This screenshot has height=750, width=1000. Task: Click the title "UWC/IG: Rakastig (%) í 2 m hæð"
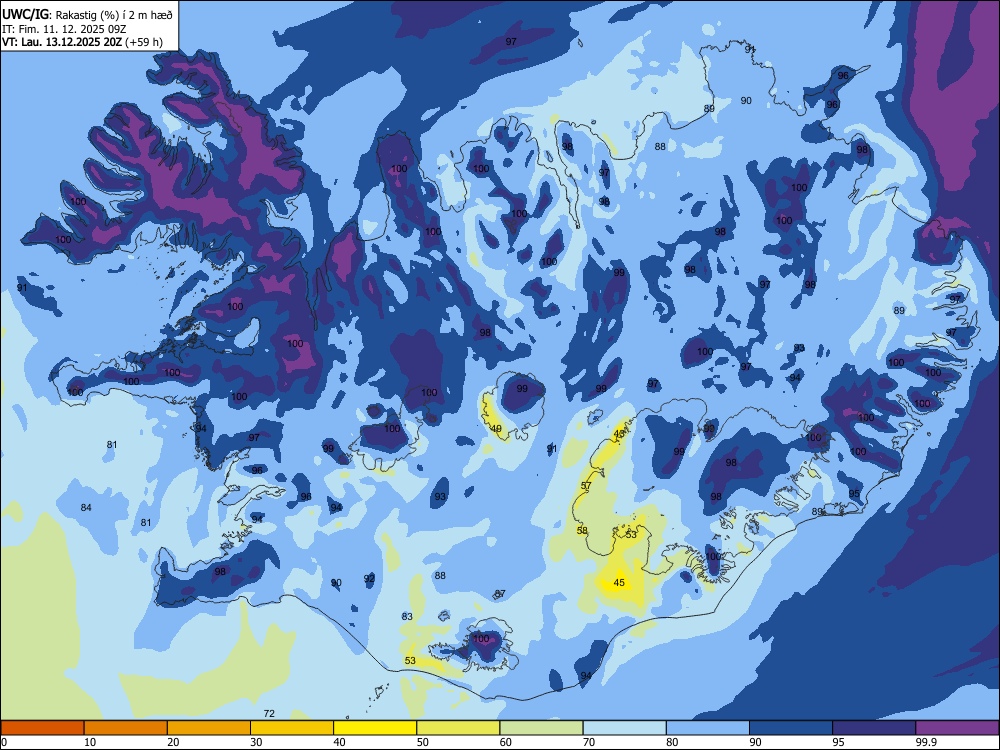coord(87,14)
